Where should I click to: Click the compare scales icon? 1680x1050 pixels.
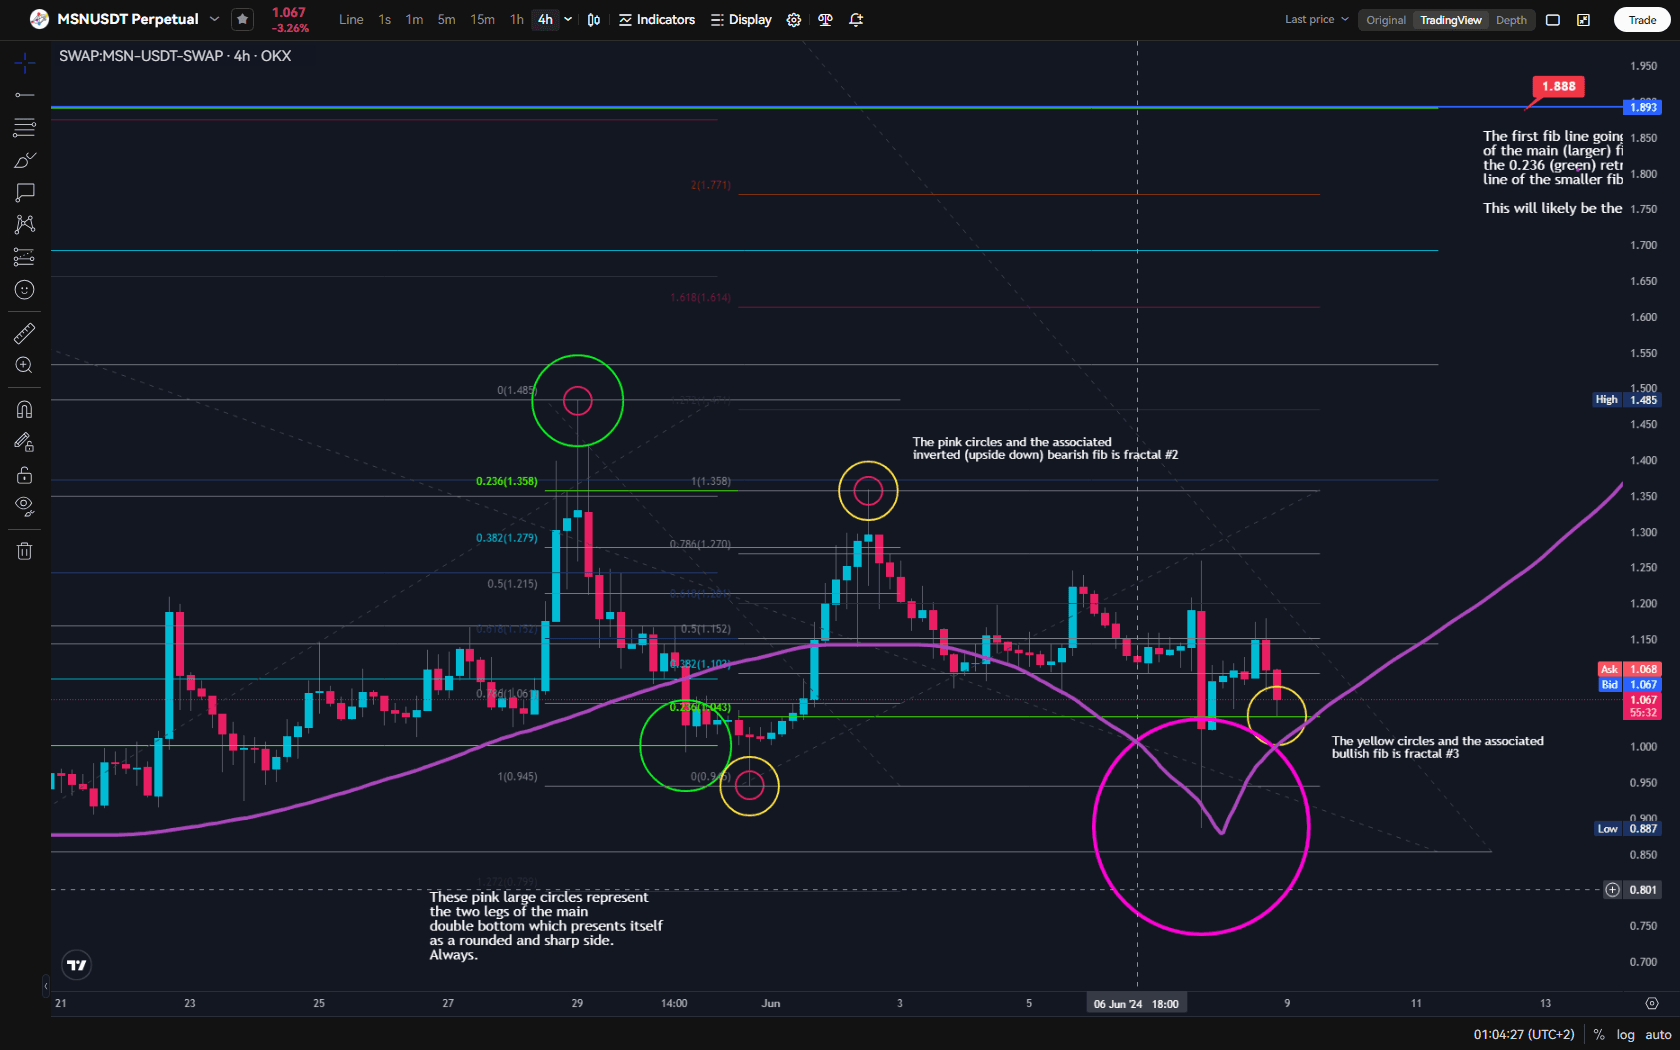[825, 20]
